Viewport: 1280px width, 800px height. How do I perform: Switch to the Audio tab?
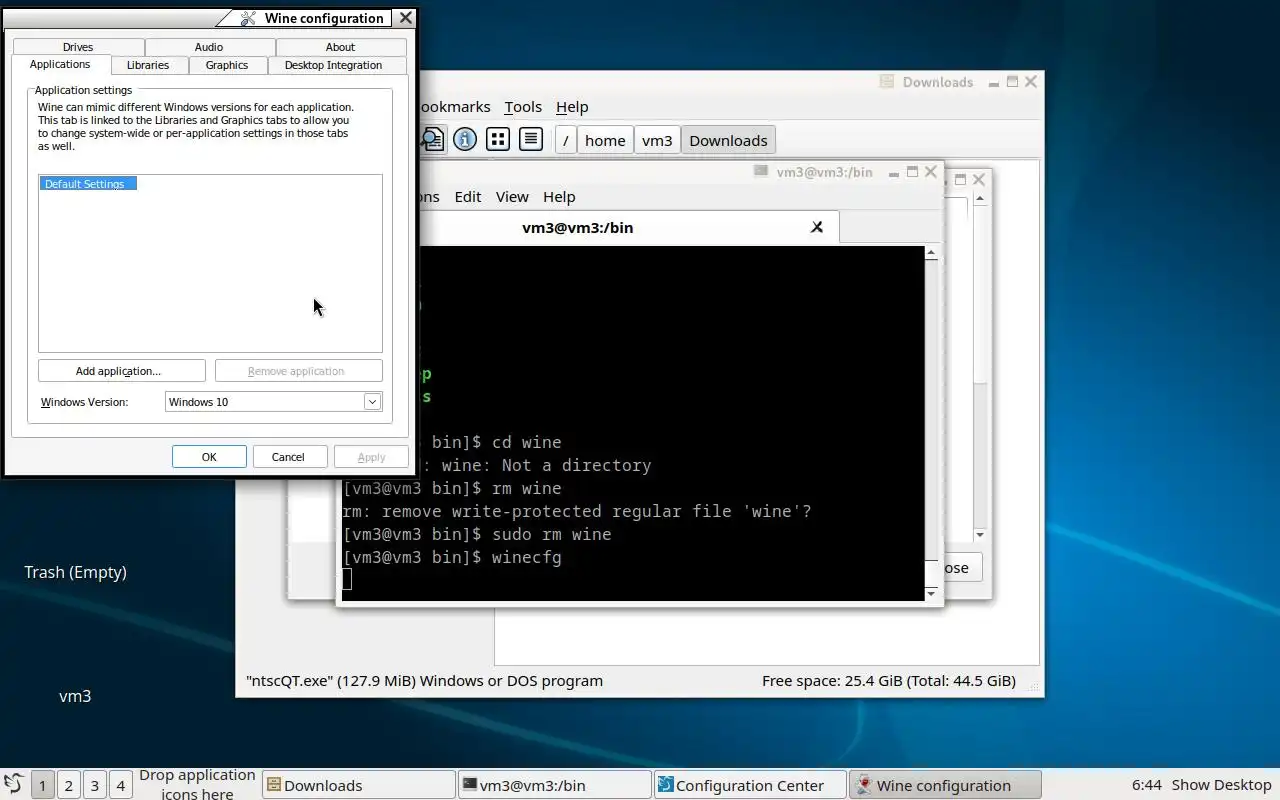coord(209,47)
